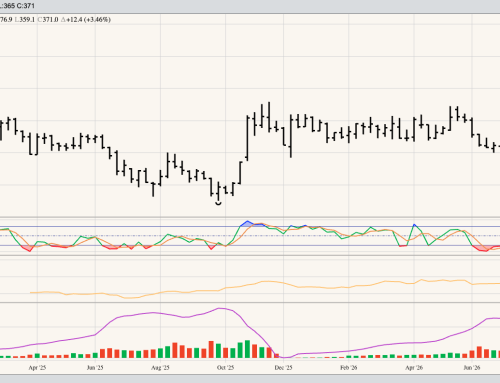Click the Feb '26 date axis label
This screenshot has width=500, height=383.
coord(349,368)
